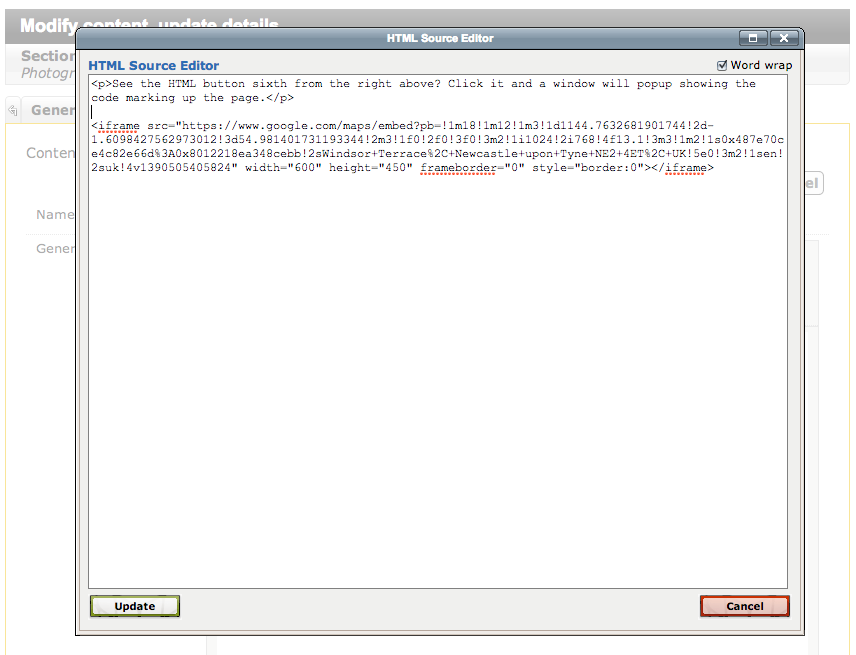This screenshot has width=856, height=655.
Task: Click the 'Name' label in background form
Action: pos(55,214)
